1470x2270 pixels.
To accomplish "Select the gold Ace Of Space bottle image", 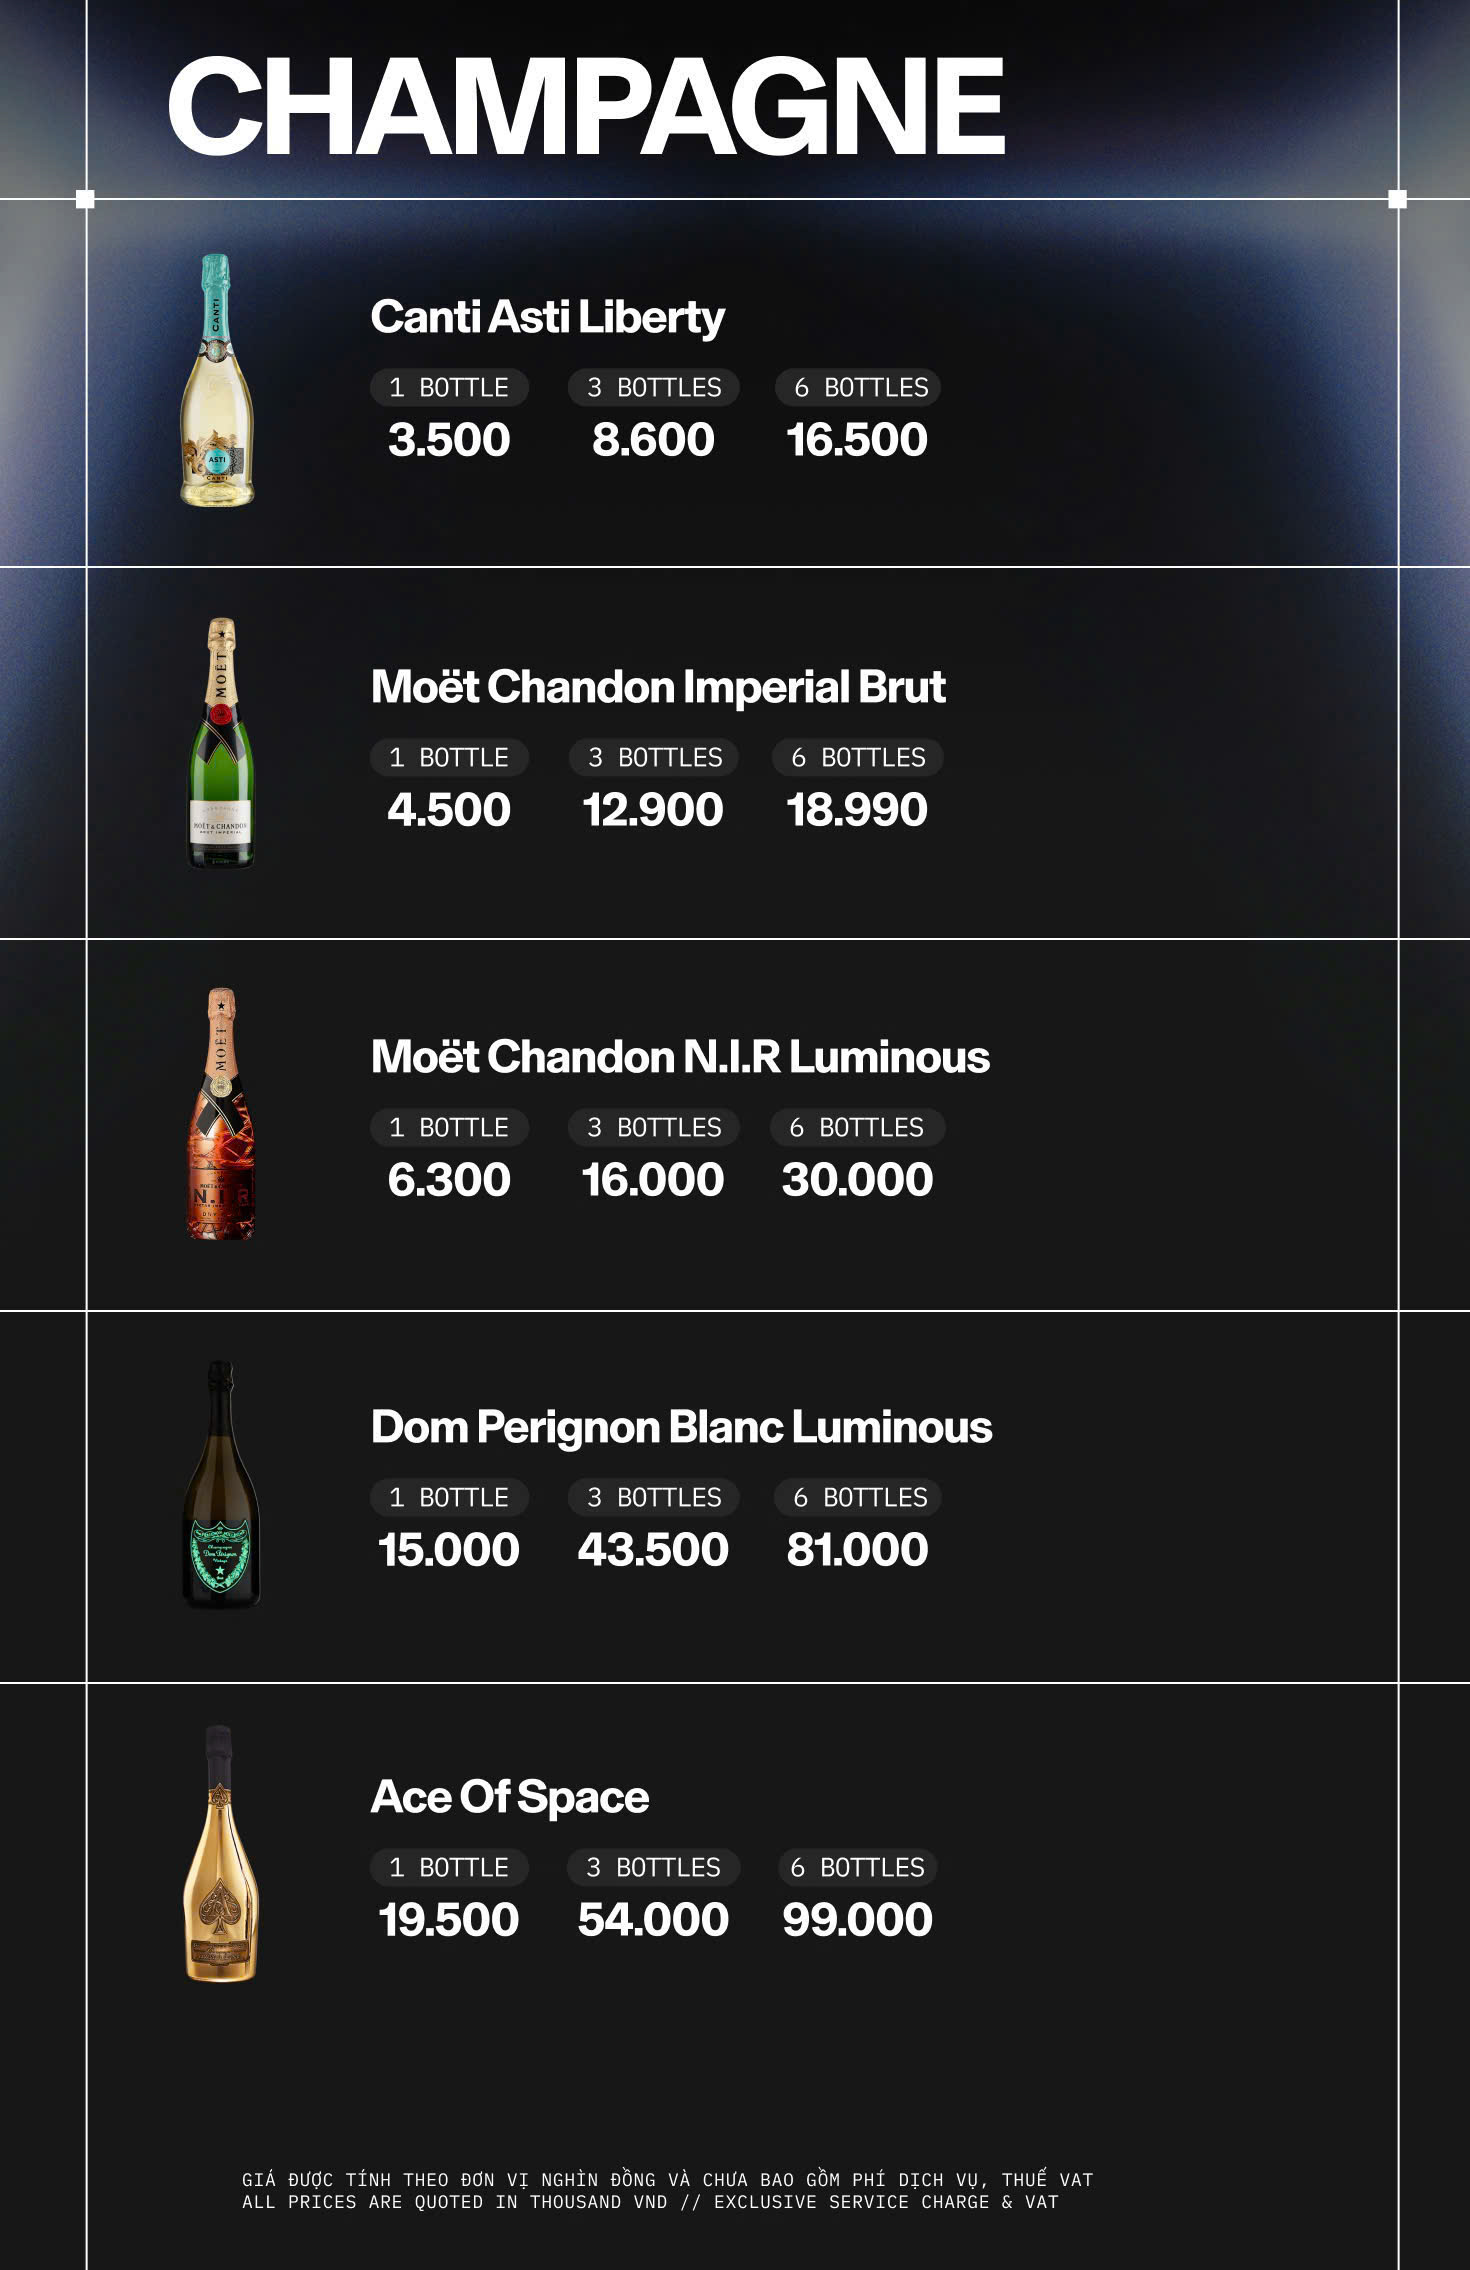I will point(221,1853).
